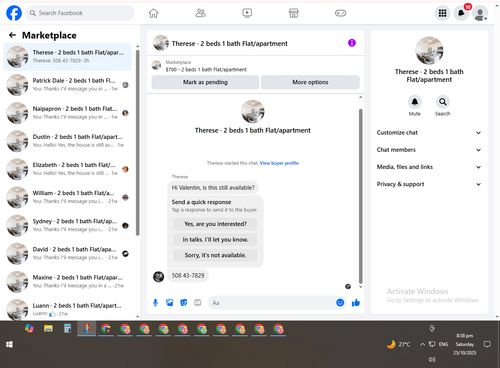Viewport: 500px width, 368px height.
Task: Open Patrick Dale conversation
Action: click(68, 85)
